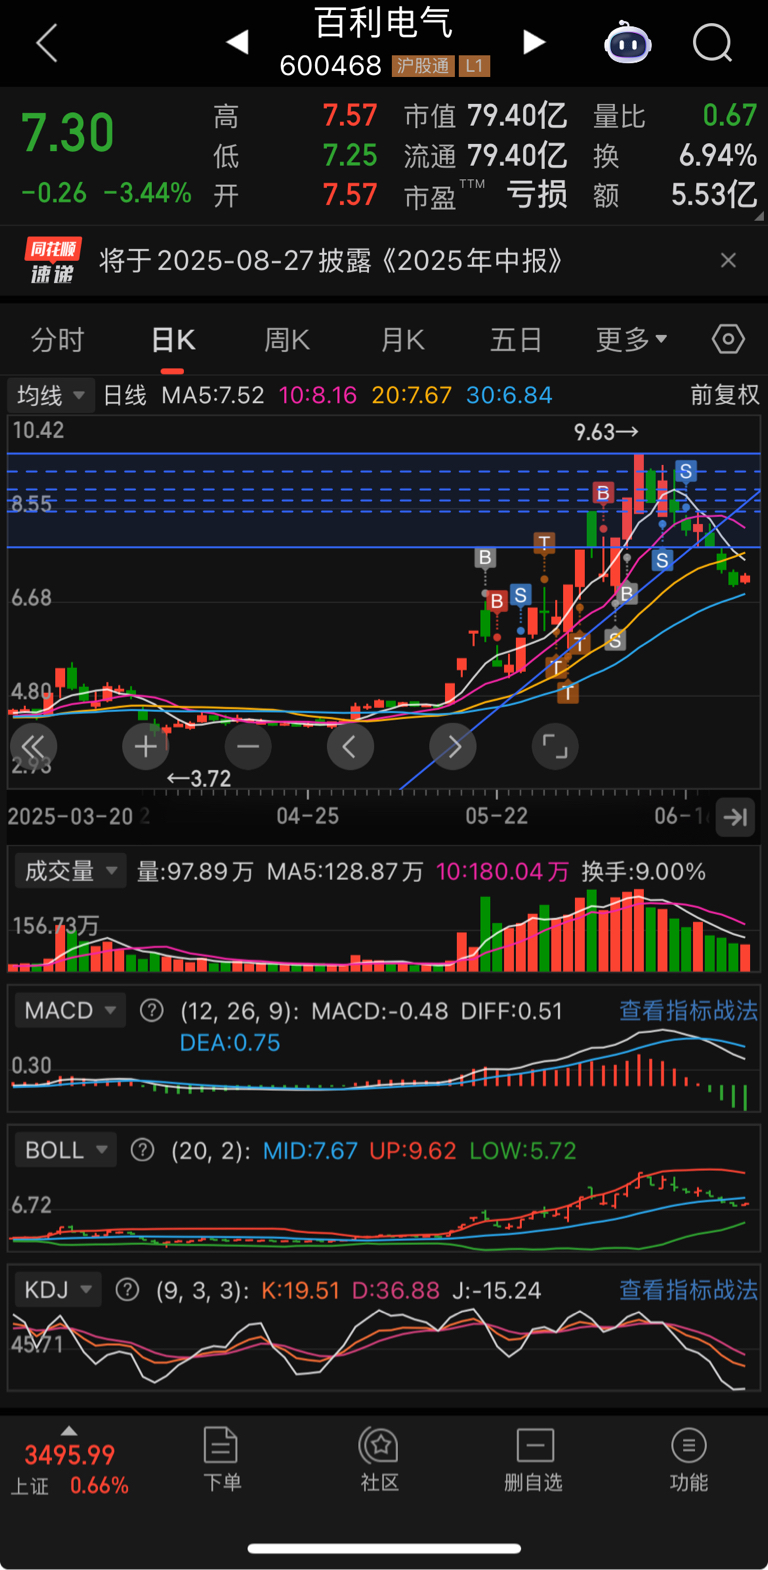
Task: Tap the L1 quote level badge
Action: pyautogui.click(x=474, y=66)
